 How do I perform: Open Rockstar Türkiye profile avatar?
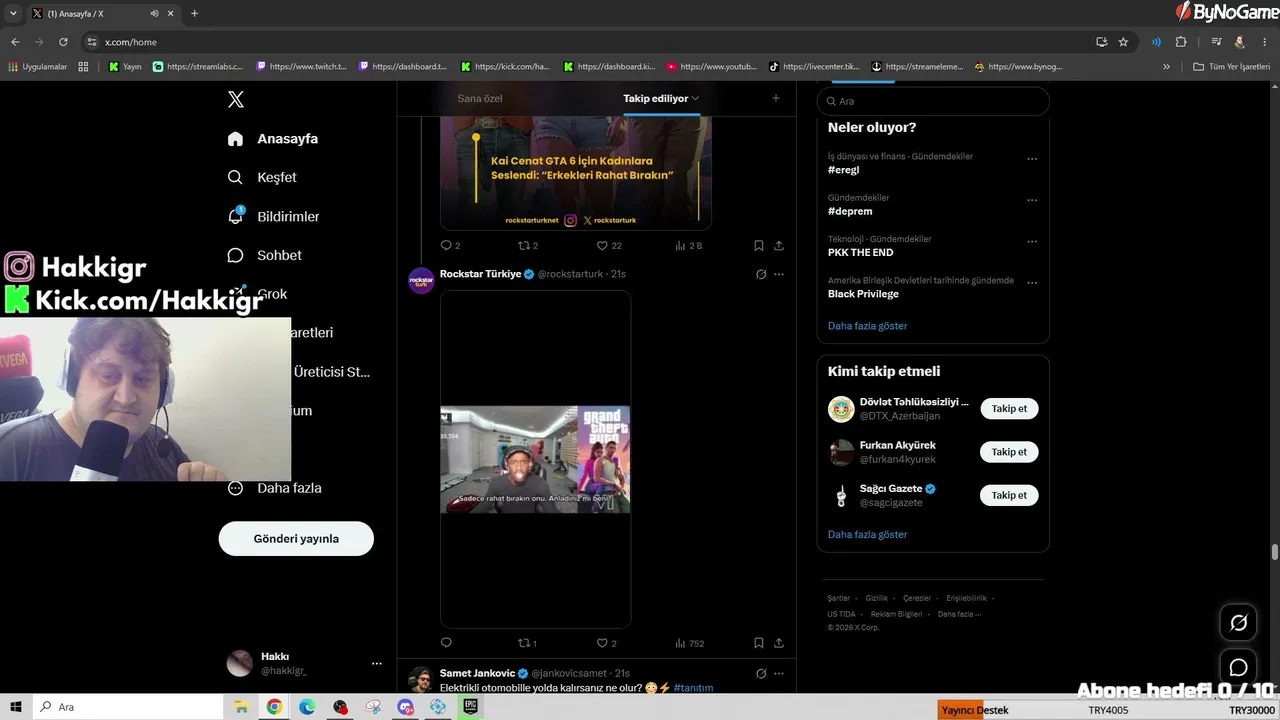click(x=421, y=280)
